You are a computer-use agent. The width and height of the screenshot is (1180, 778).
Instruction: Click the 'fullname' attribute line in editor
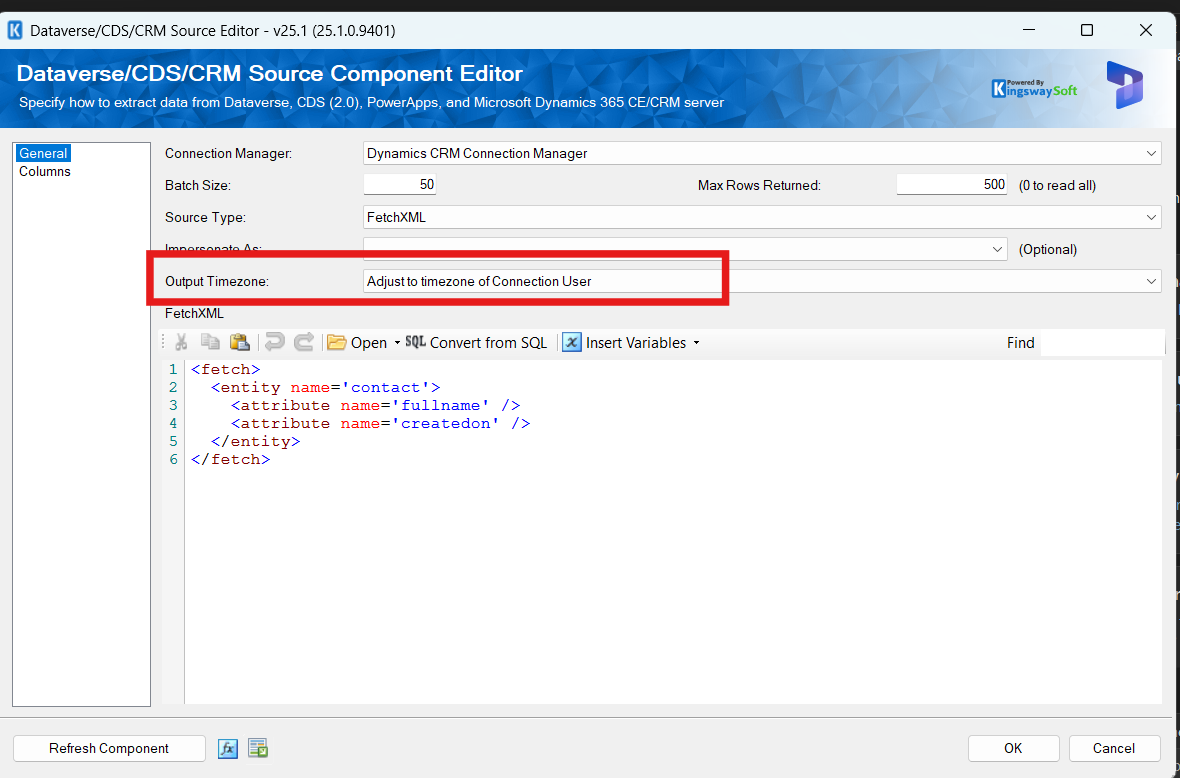[x=376, y=406]
